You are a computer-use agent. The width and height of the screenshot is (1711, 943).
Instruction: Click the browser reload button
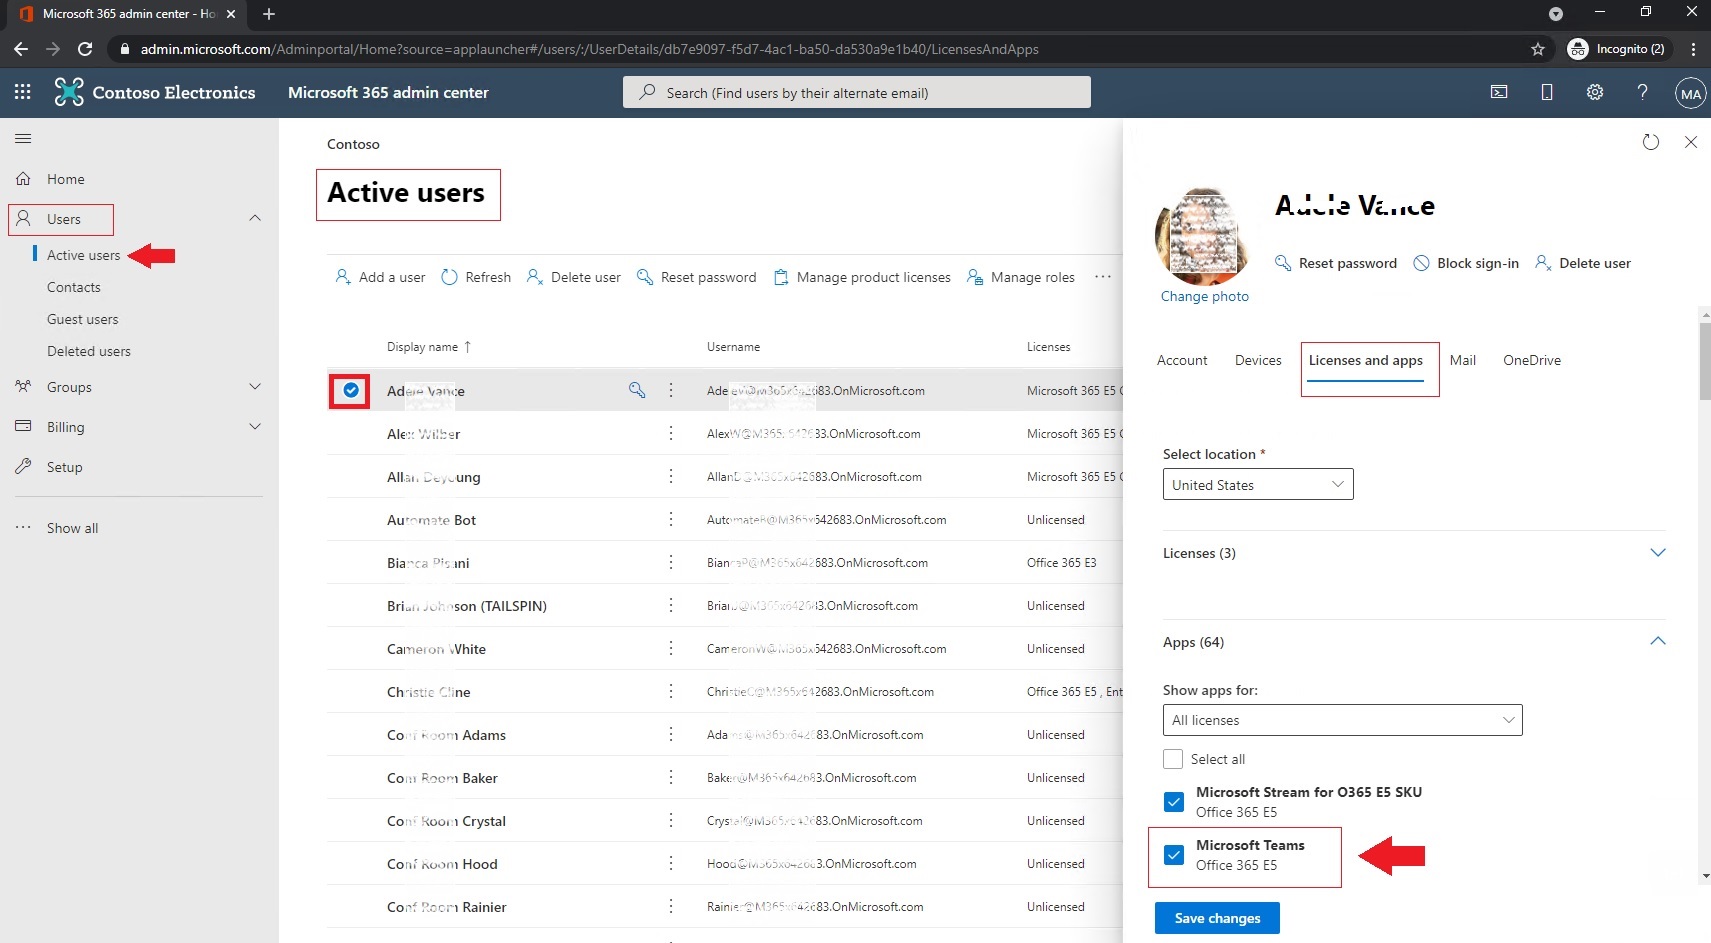pos(85,49)
